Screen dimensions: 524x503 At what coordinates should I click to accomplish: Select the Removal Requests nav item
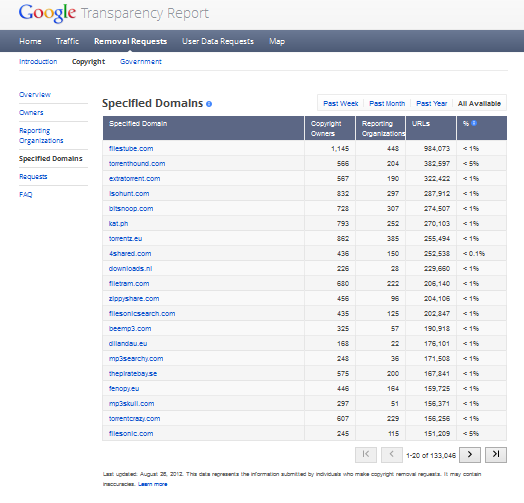(131, 41)
